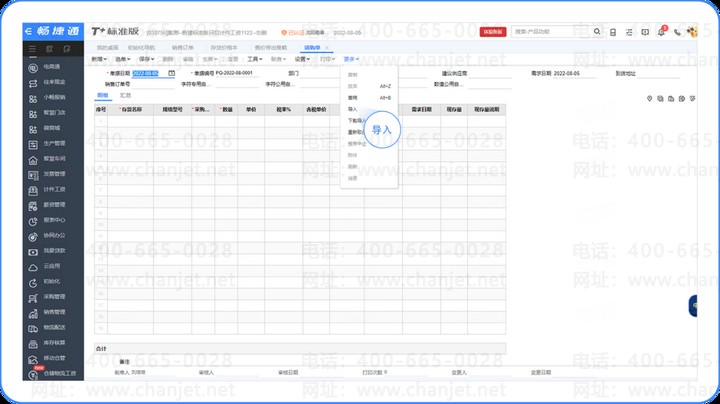The image size is (720, 404).
Task: Click the search magnifier icon
Action: click(597, 32)
